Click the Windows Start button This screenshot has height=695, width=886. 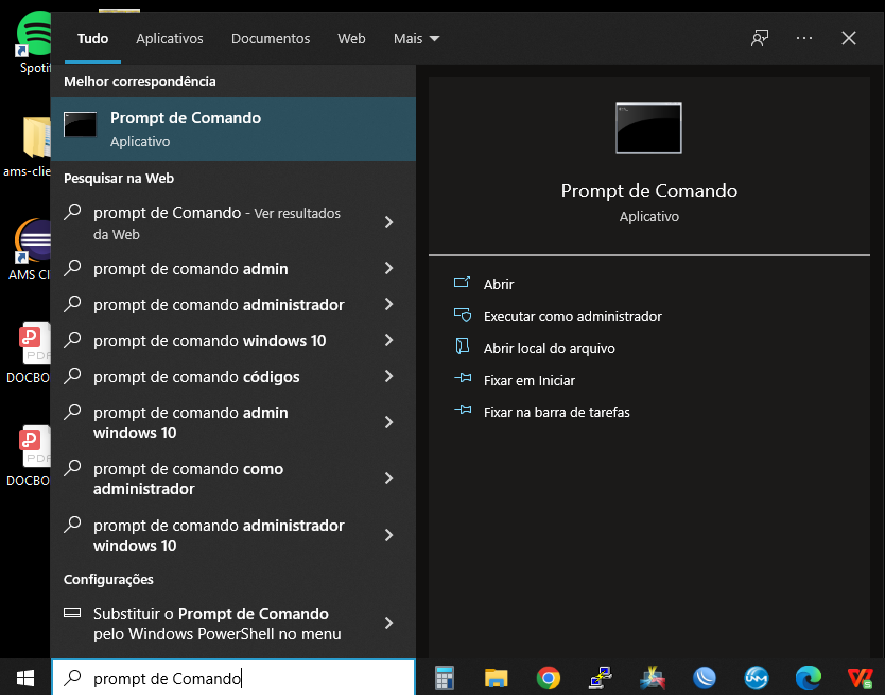point(25,678)
